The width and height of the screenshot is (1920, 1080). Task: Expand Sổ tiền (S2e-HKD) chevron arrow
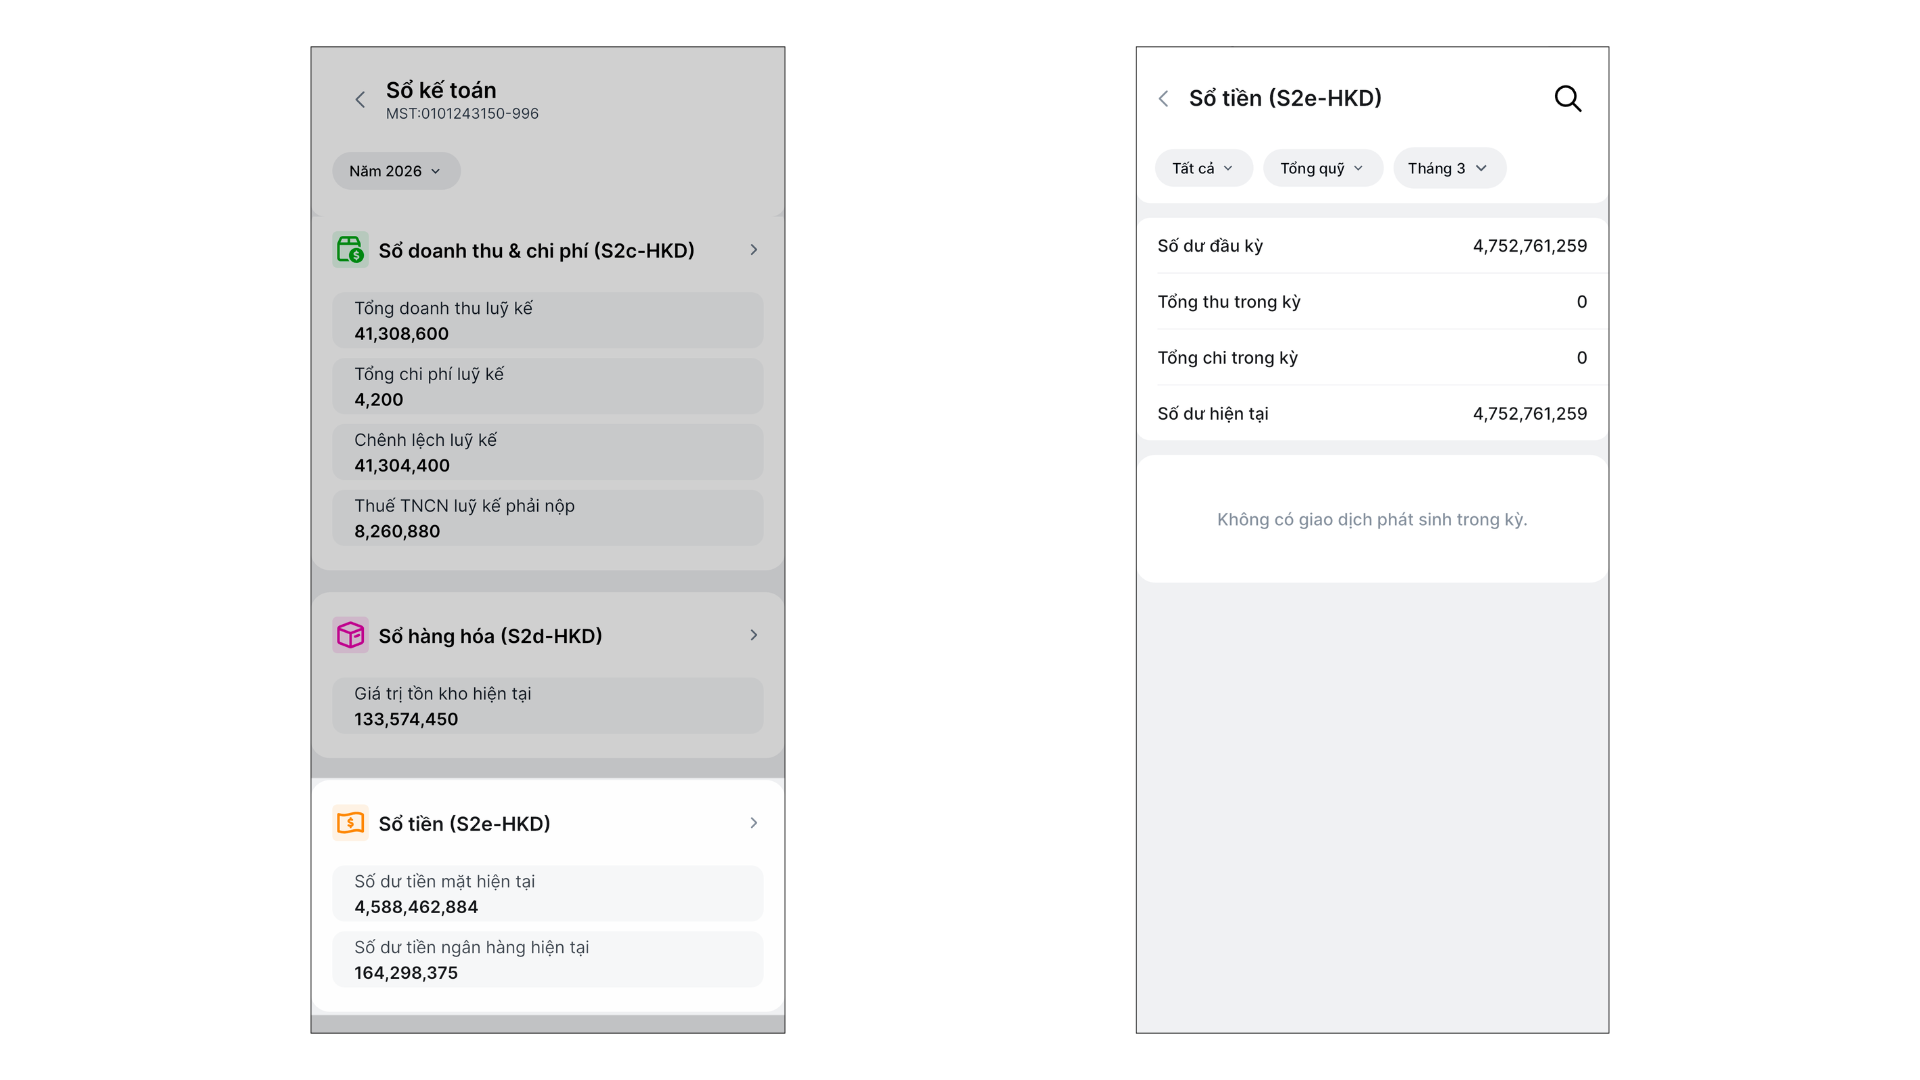click(x=754, y=823)
